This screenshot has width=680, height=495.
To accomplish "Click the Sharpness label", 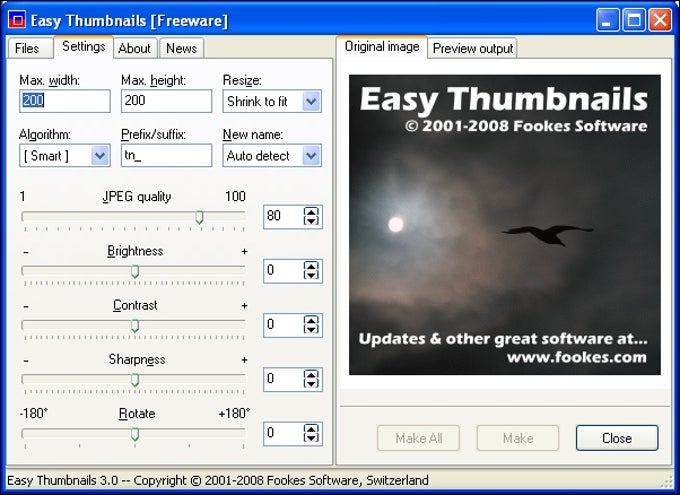I will (137, 359).
